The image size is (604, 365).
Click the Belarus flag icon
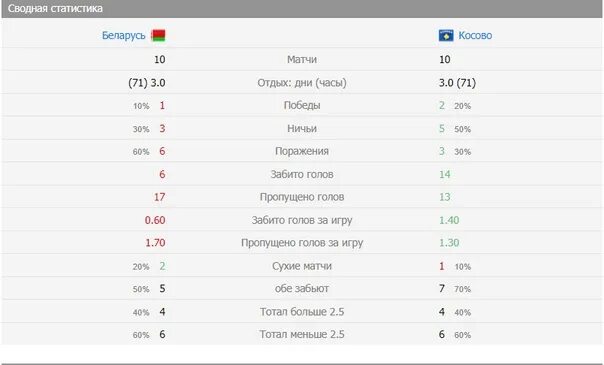coord(158,35)
